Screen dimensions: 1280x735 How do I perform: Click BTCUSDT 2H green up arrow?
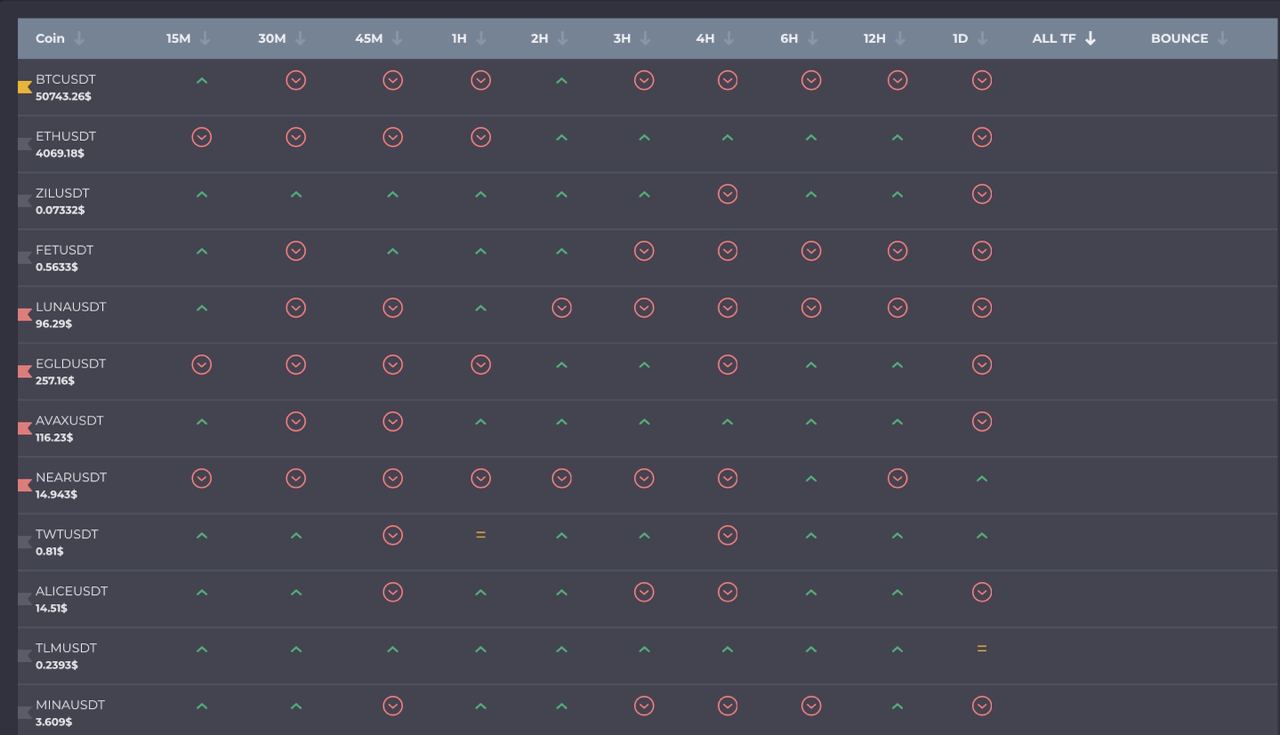click(562, 80)
